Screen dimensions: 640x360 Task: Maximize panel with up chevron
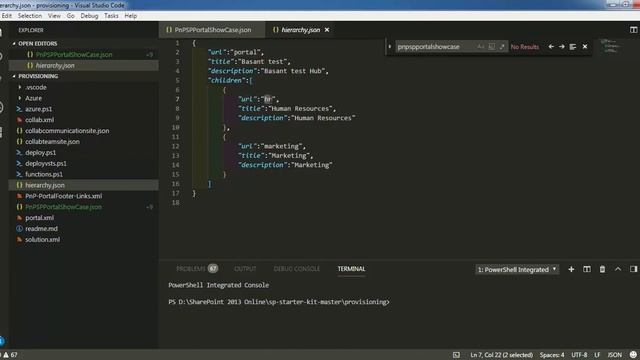(x=618, y=269)
